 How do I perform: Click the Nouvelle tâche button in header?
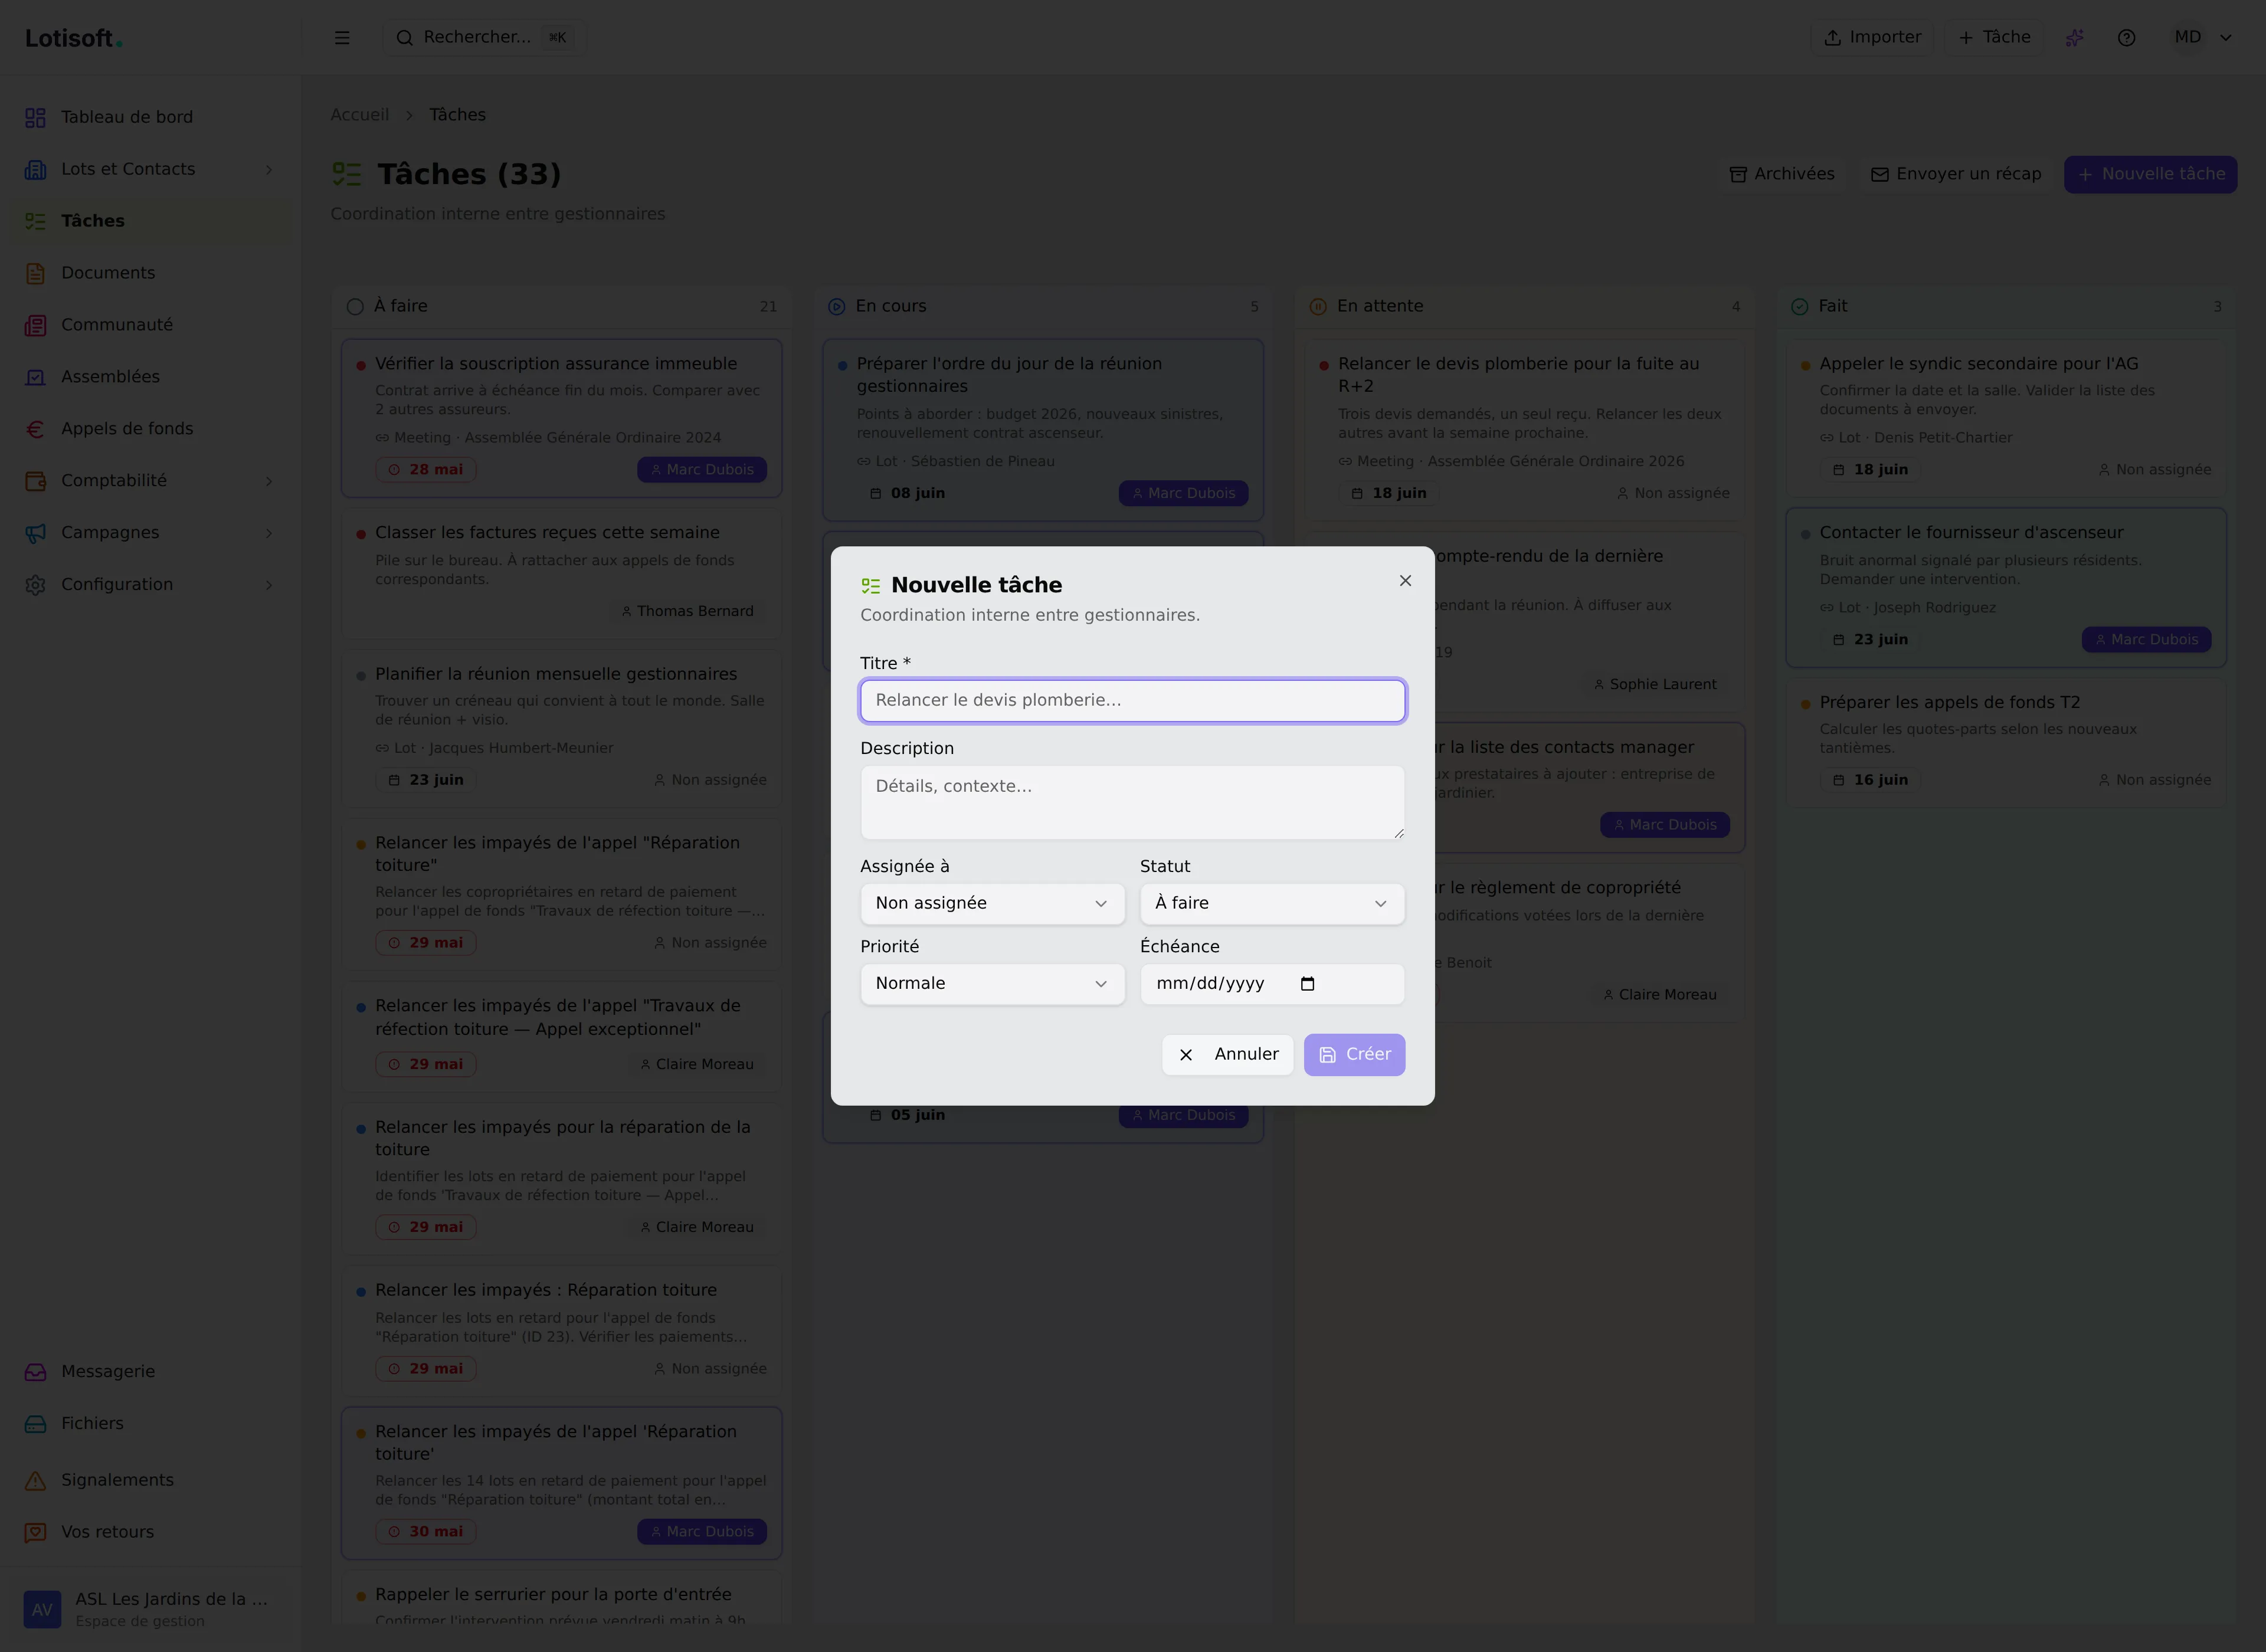click(2151, 174)
